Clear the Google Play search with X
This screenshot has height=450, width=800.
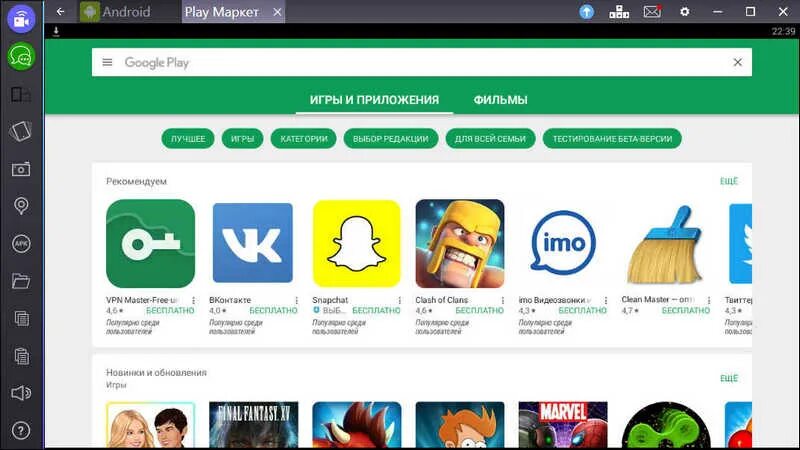click(x=737, y=62)
